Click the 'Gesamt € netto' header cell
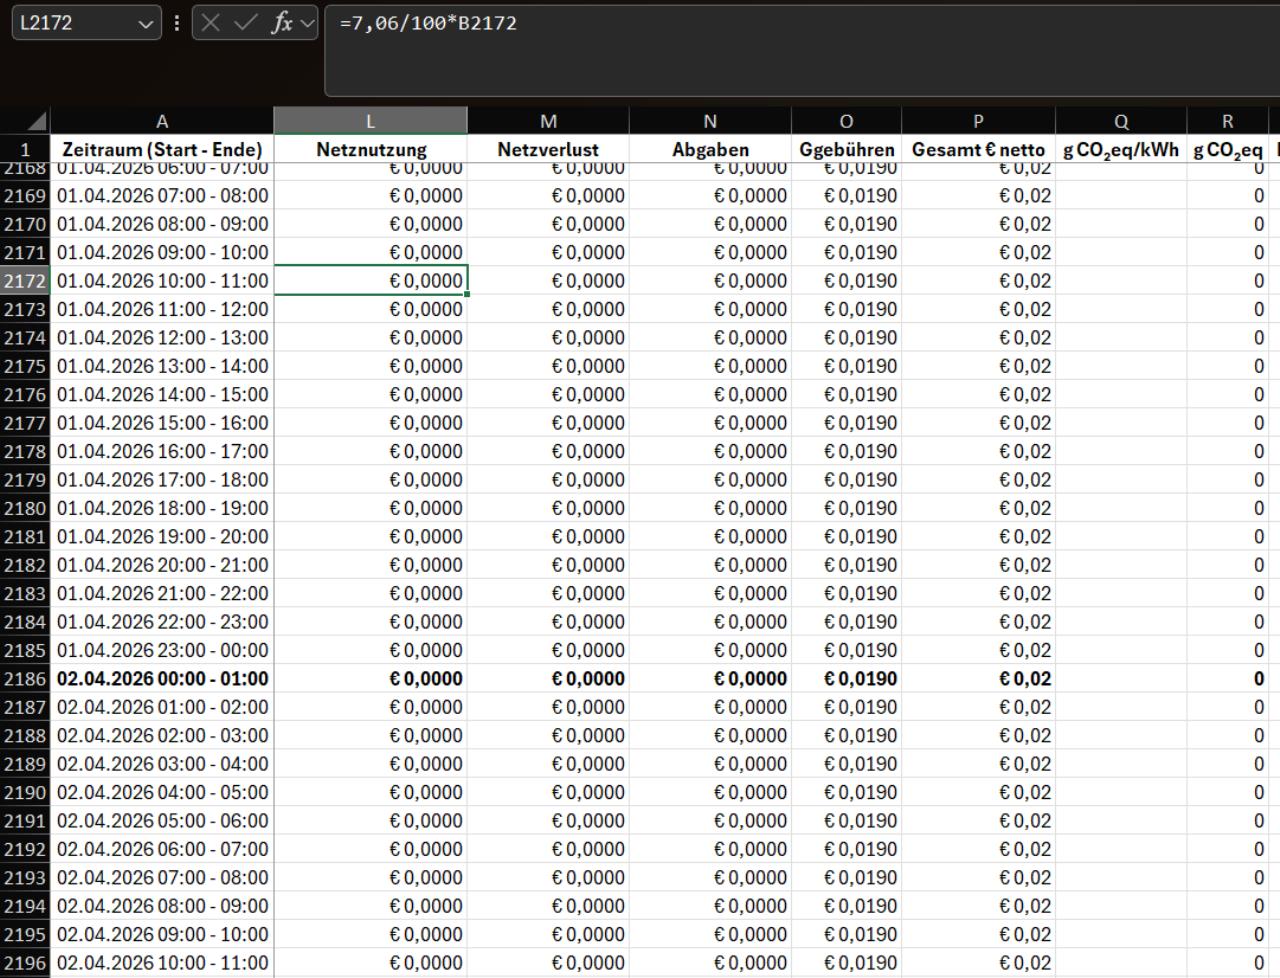The image size is (1280, 978). (978, 149)
